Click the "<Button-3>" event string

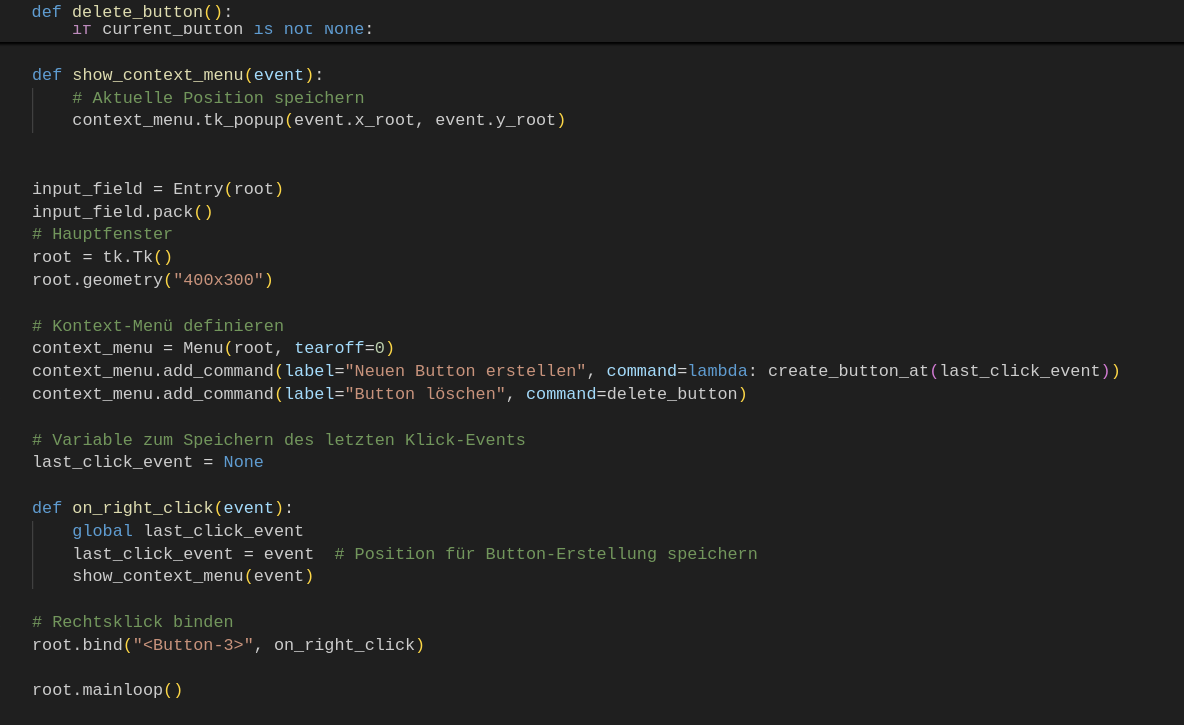point(192,645)
